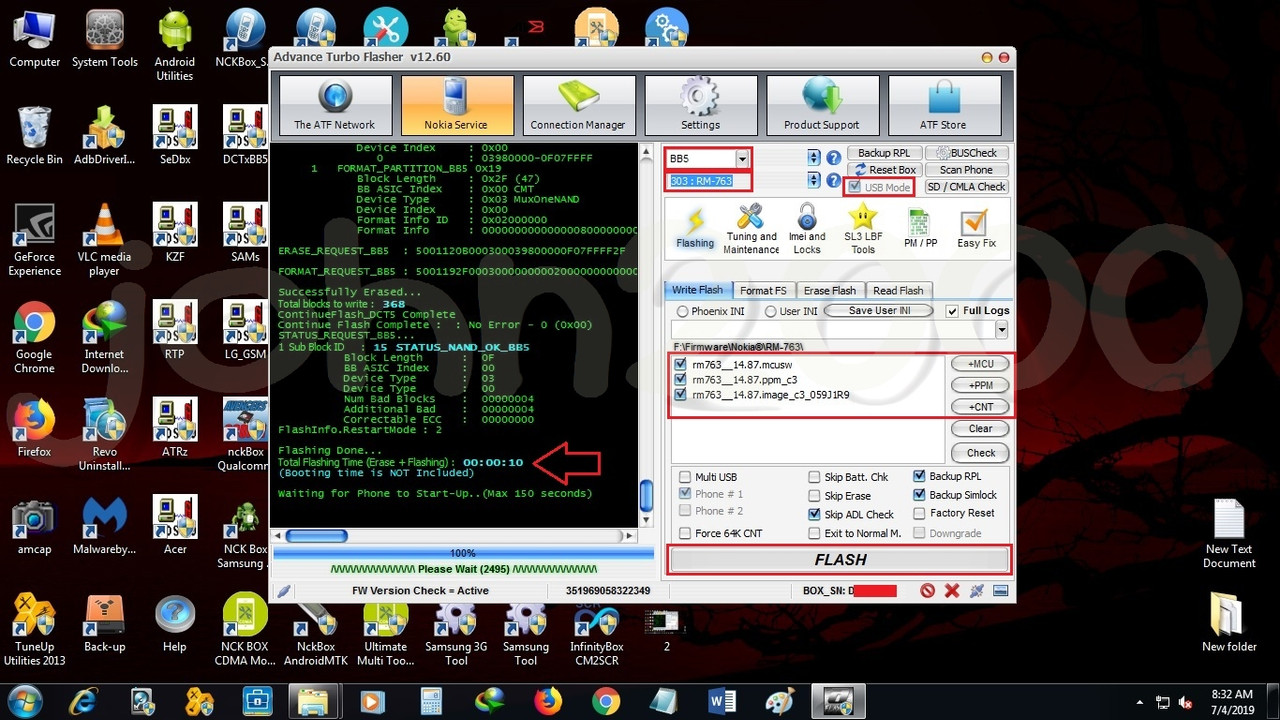Screen dimensions: 1280x720
Task: Open the ATF Store
Action: (x=944, y=106)
